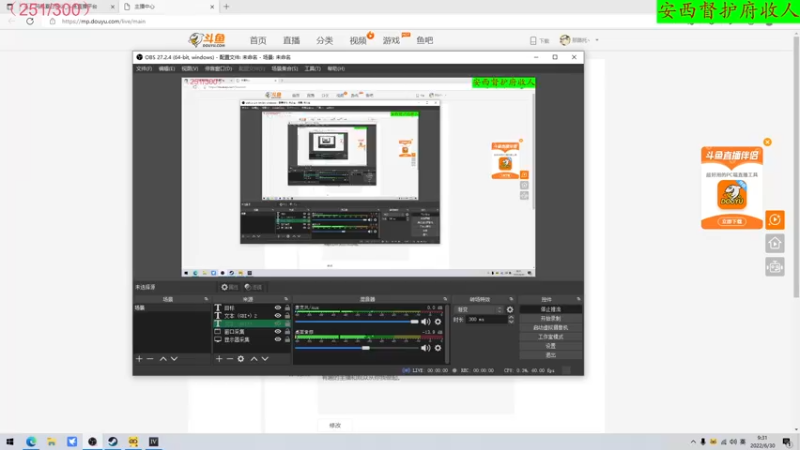Open 鱼吧 on the Douyu nav bar

click(424, 40)
